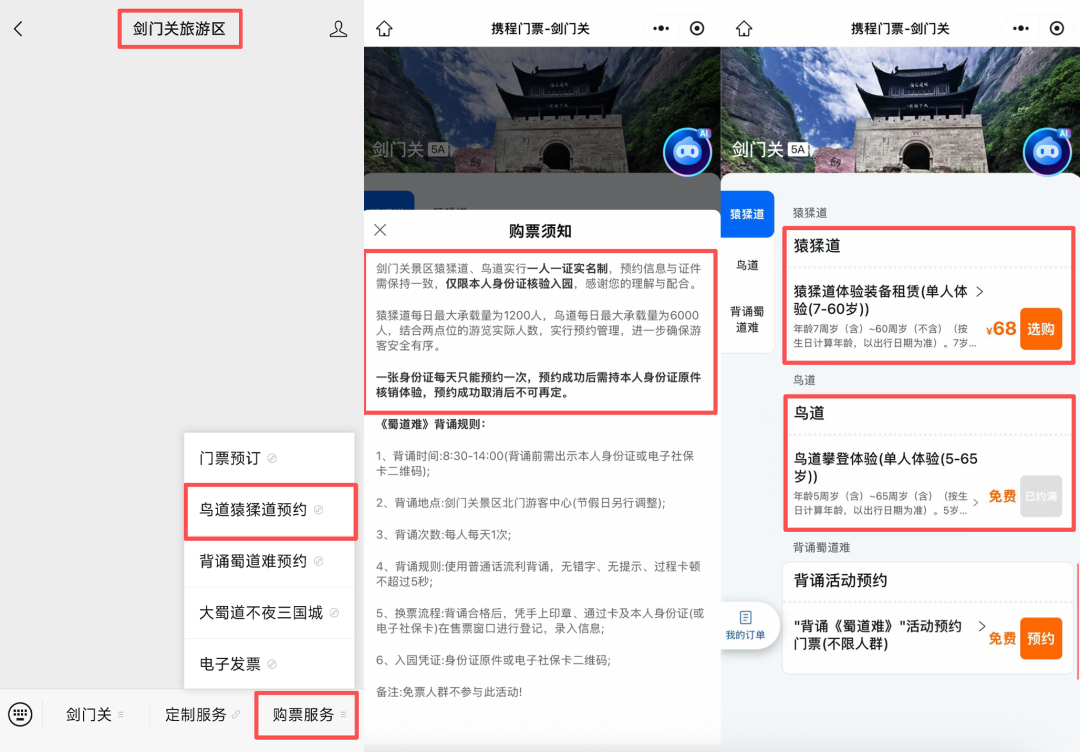Open AI assistant robot icon in right panel

(1047, 152)
